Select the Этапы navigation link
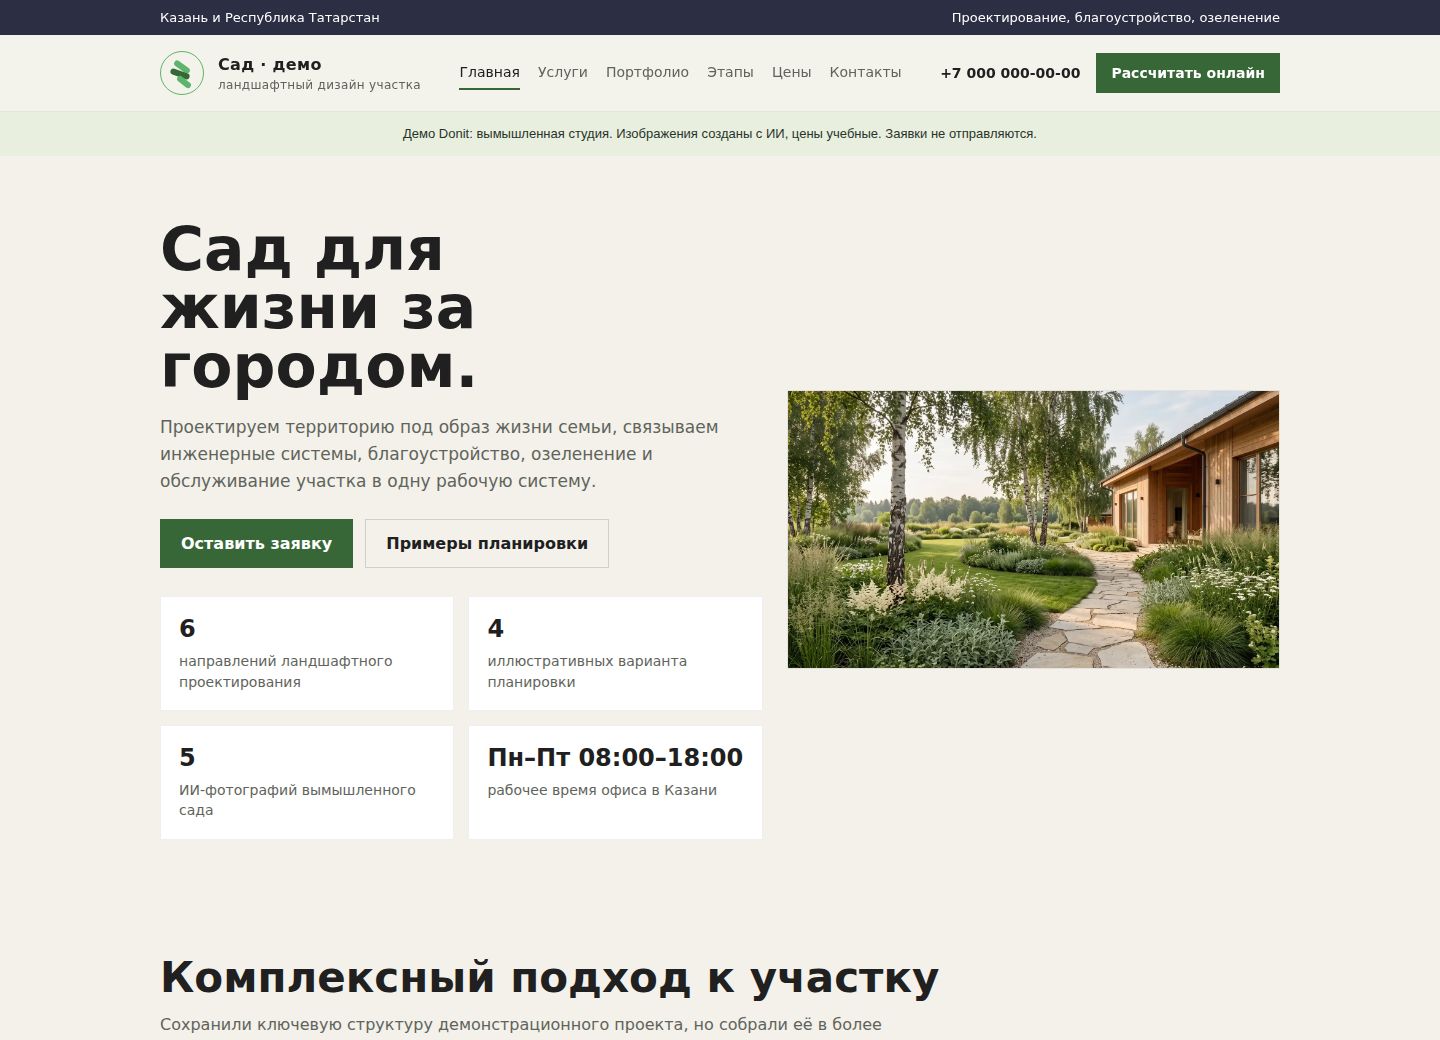The height and width of the screenshot is (1040, 1440). [x=730, y=72]
